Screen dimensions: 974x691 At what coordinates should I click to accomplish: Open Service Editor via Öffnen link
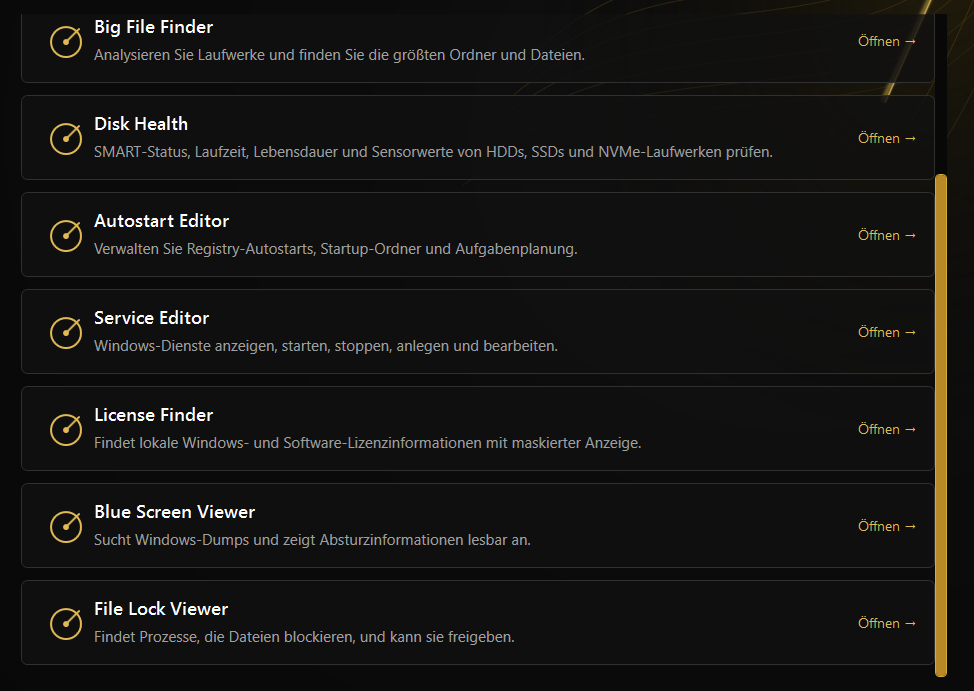coord(886,332)
